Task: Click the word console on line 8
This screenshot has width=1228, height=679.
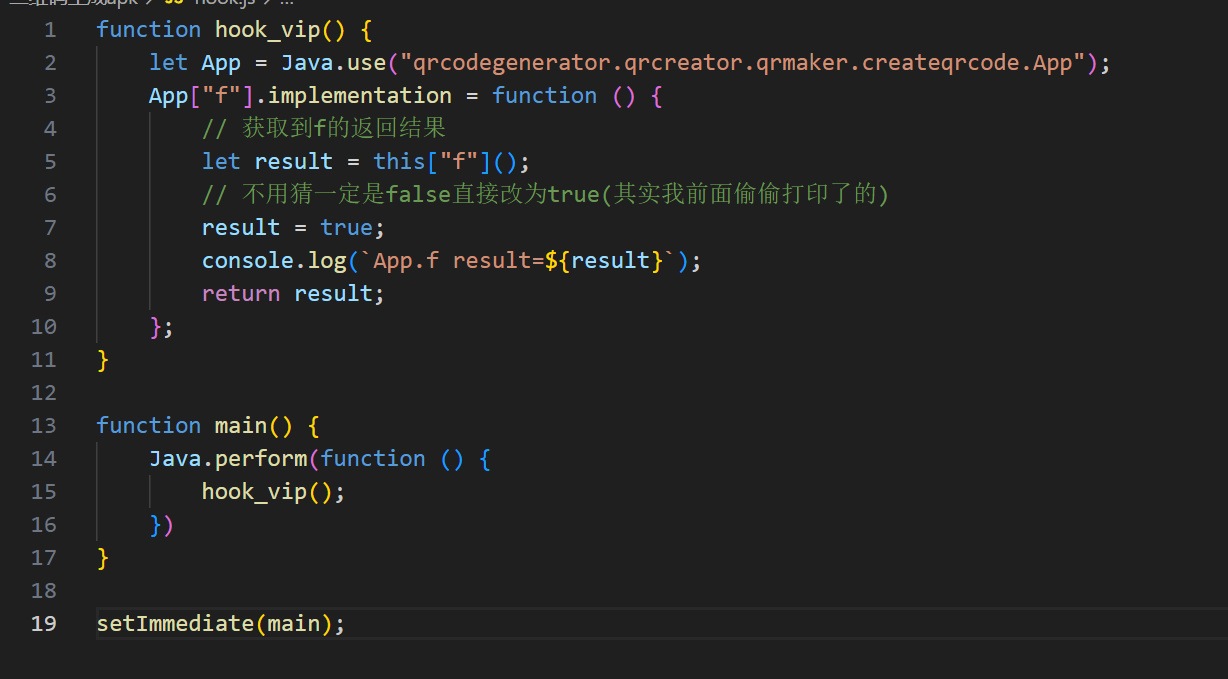Action: [248, 261]
